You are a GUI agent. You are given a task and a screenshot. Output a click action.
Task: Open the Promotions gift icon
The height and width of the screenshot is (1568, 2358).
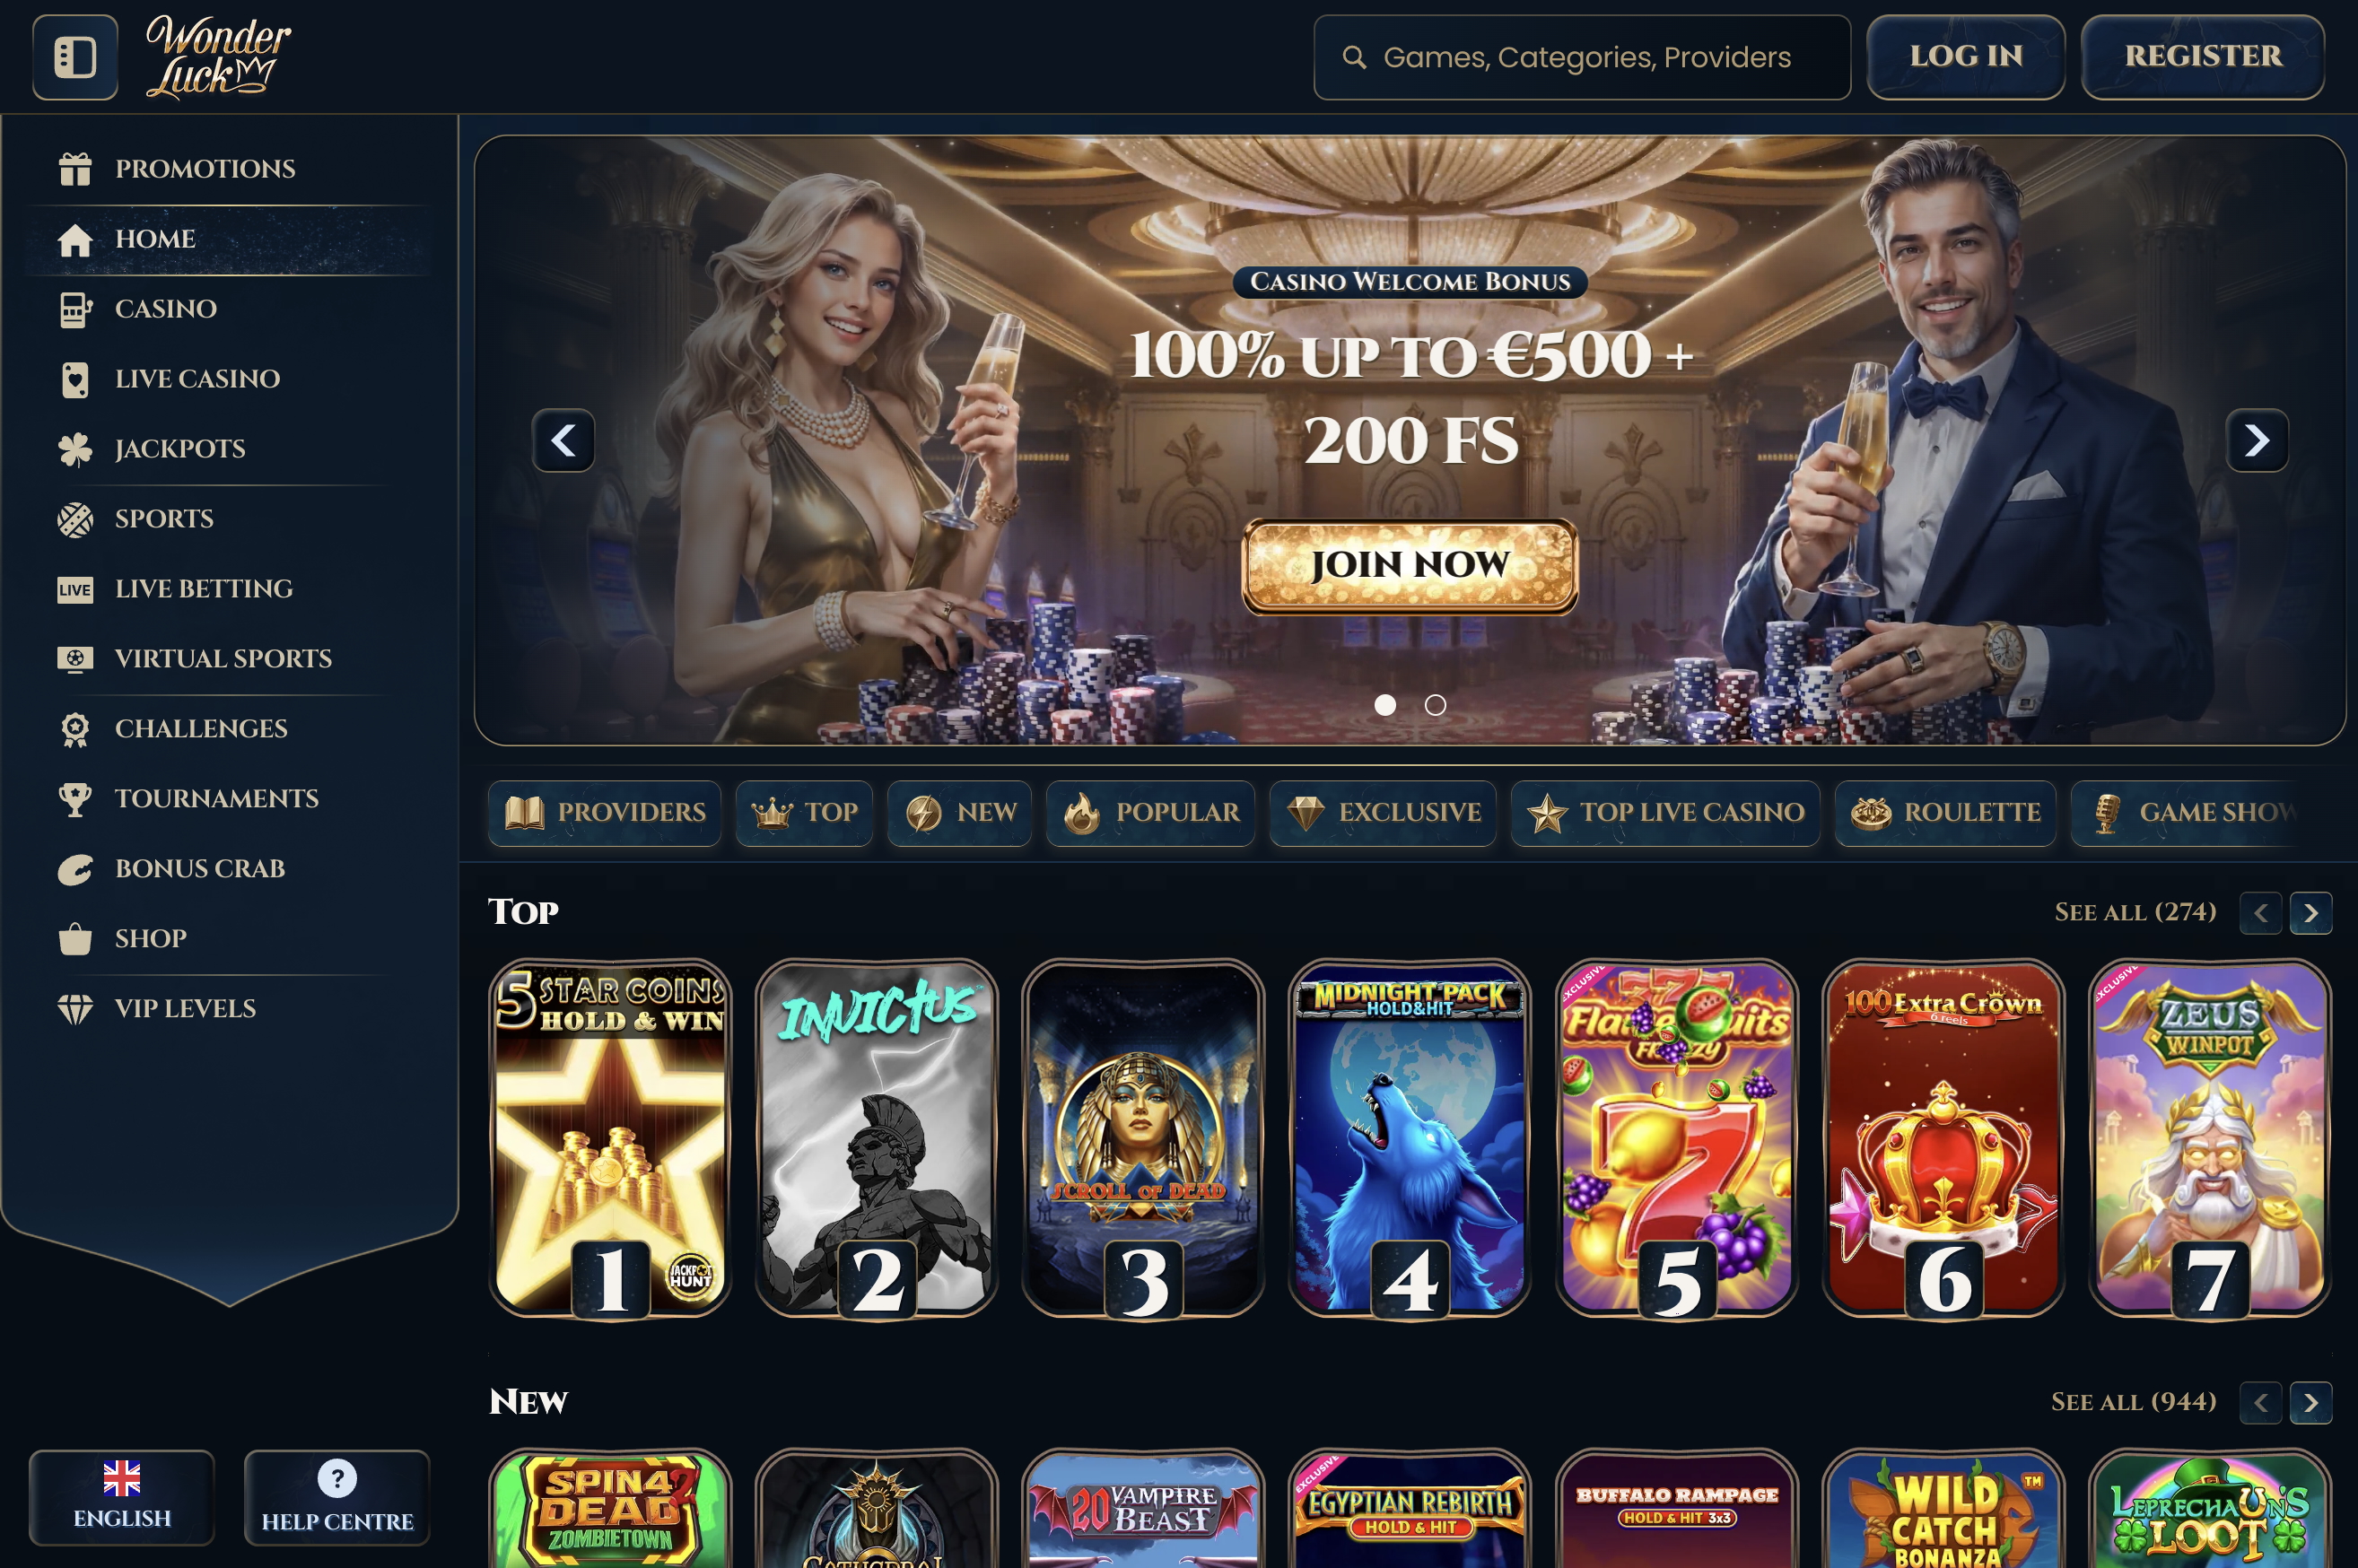tap(75, 169)
